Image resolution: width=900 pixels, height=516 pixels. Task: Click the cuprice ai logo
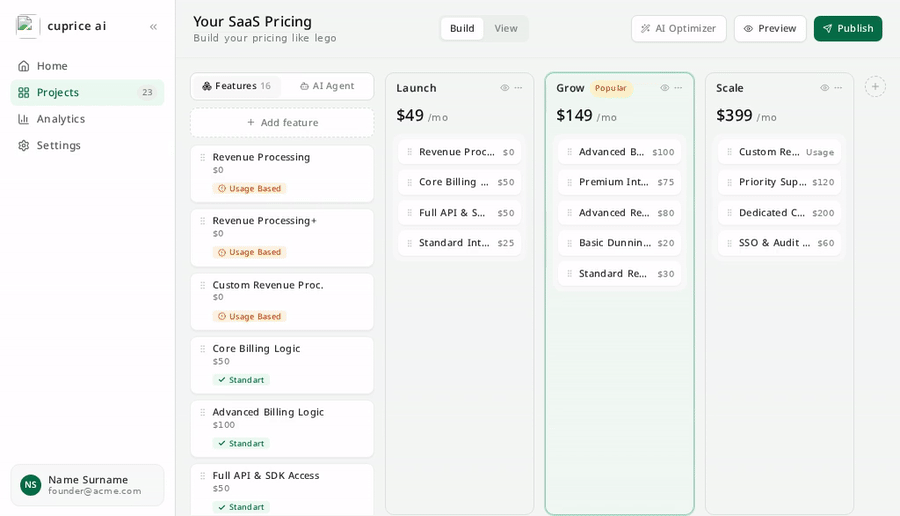tap(26, 26)
